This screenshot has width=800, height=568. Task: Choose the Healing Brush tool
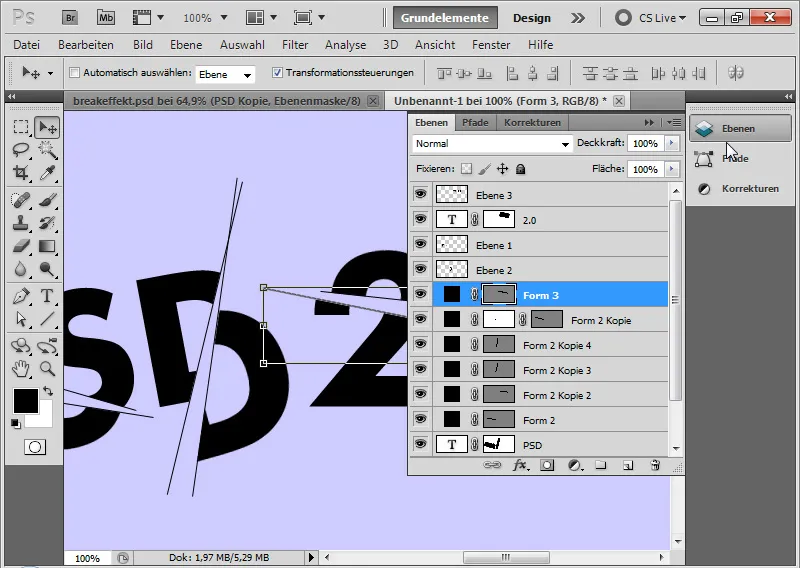coord(21,200)
